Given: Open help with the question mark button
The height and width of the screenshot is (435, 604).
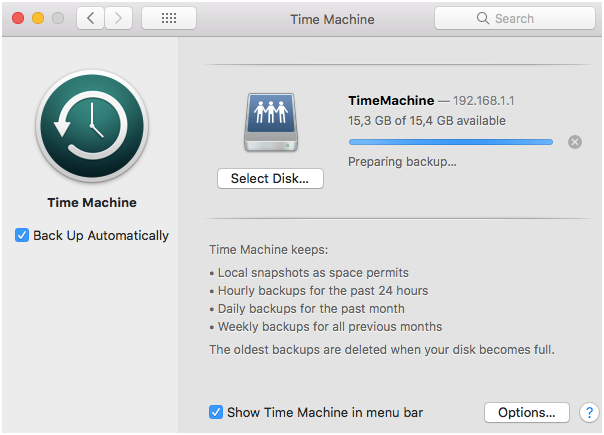Looking at the screenshot, I should (x=588, y=412).
